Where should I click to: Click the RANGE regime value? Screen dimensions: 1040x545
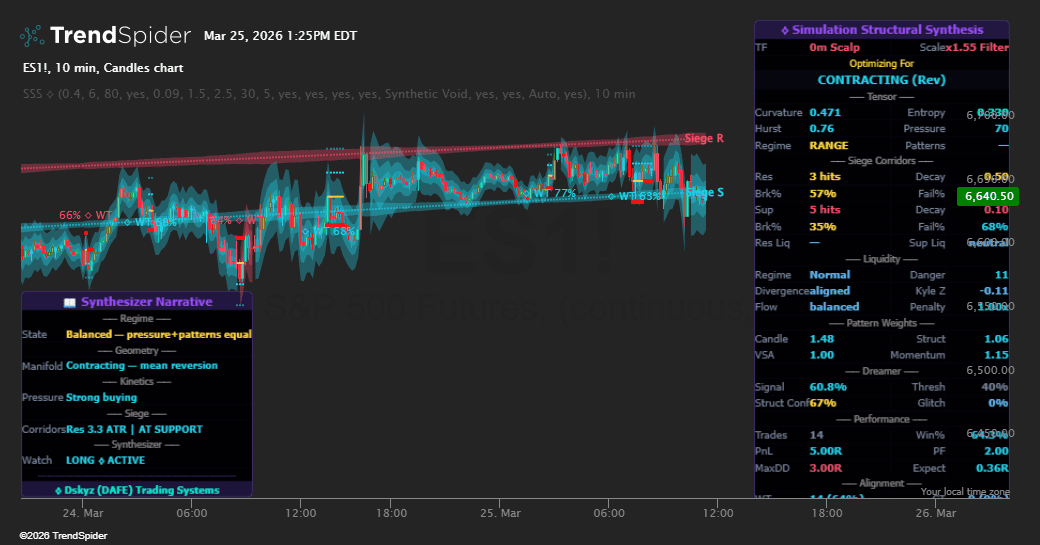point(828,146)
